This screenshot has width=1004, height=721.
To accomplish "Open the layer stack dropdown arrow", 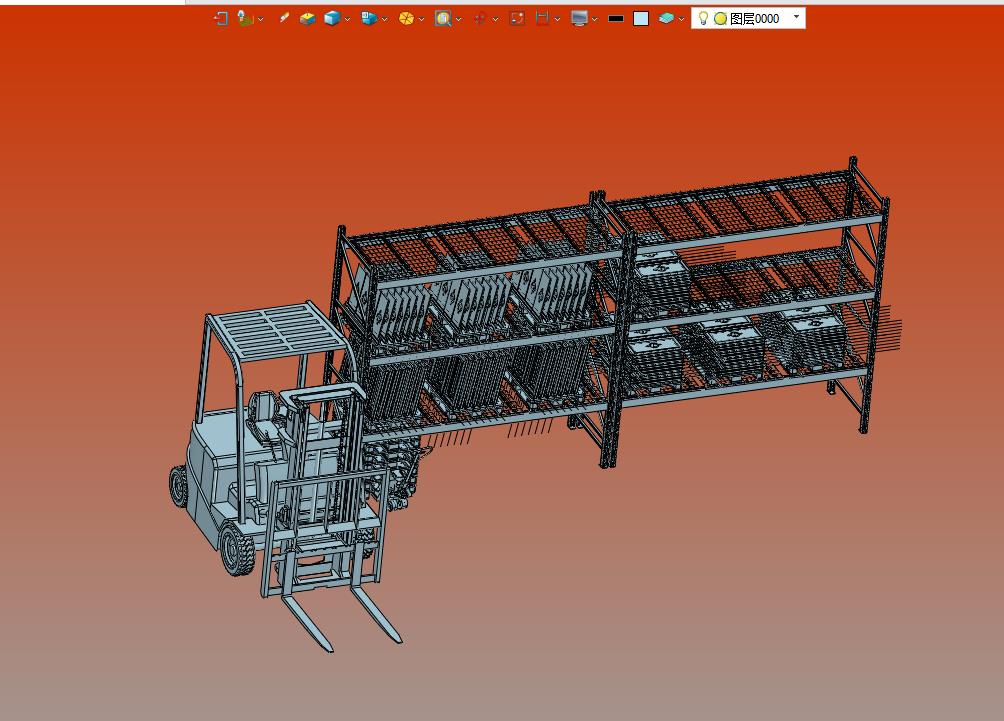I will click(681, 19).
